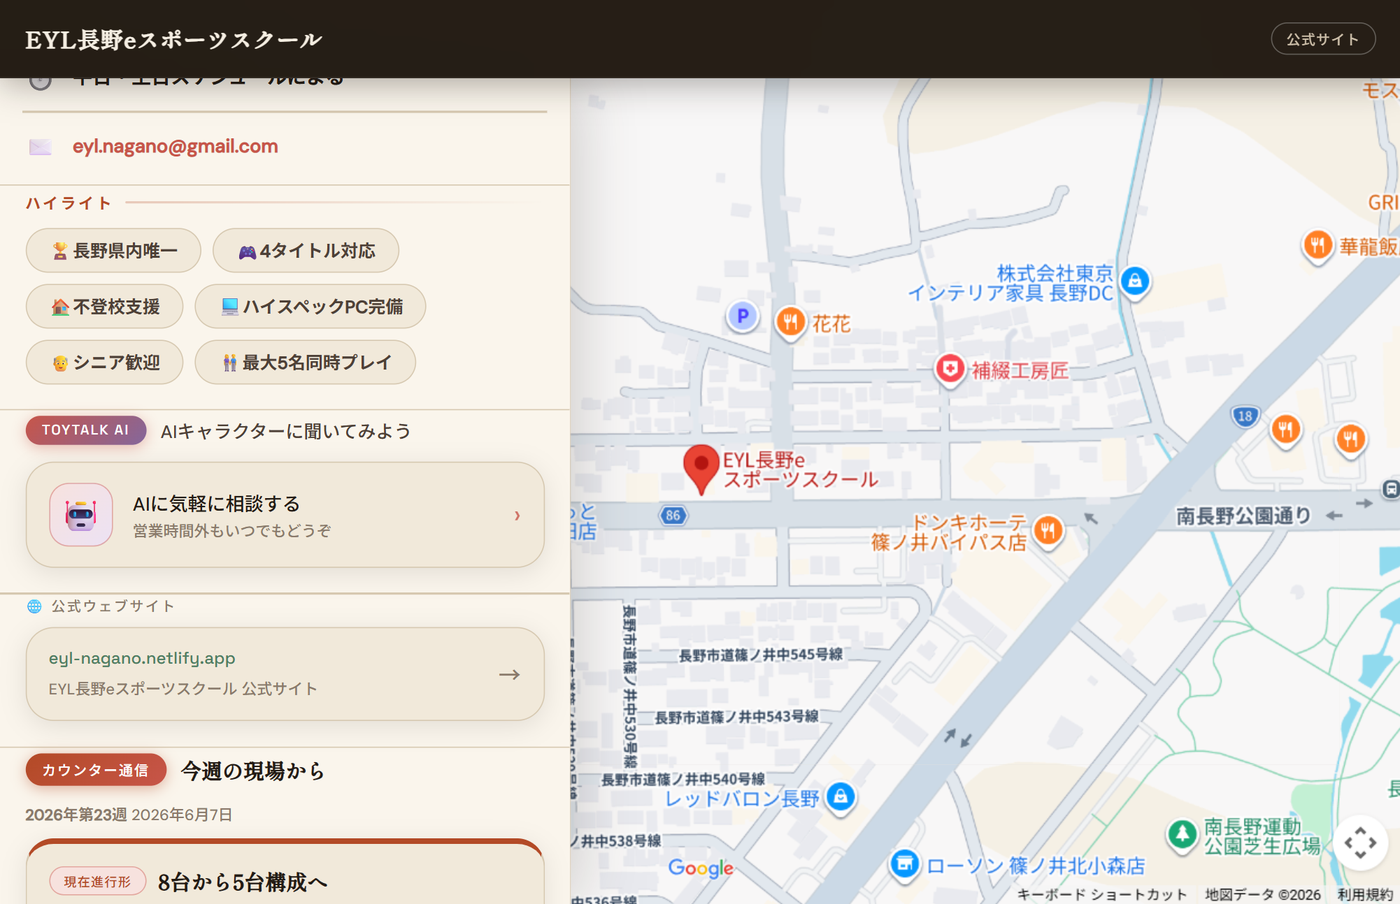
Task: Click the 長野市道篠ノ井中545号線 road label
Action: tap(761, 655)
